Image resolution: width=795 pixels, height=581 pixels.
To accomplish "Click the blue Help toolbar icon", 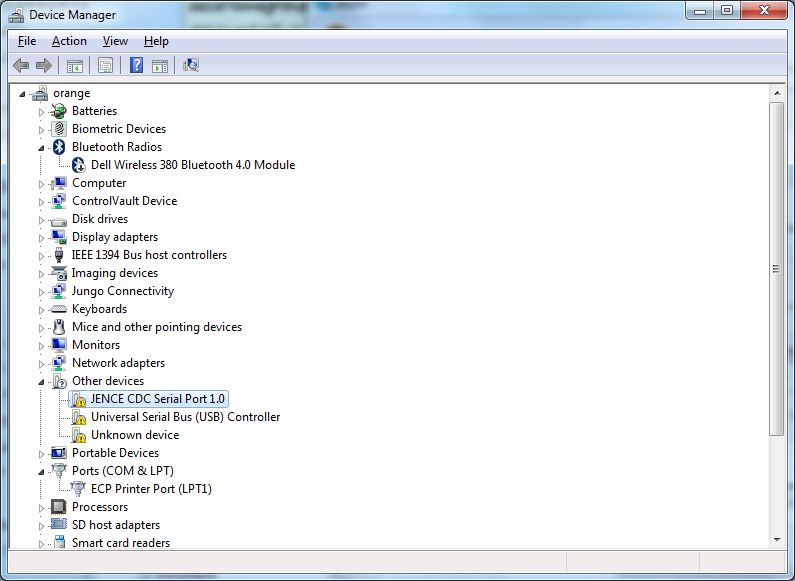I will point(136,65).
